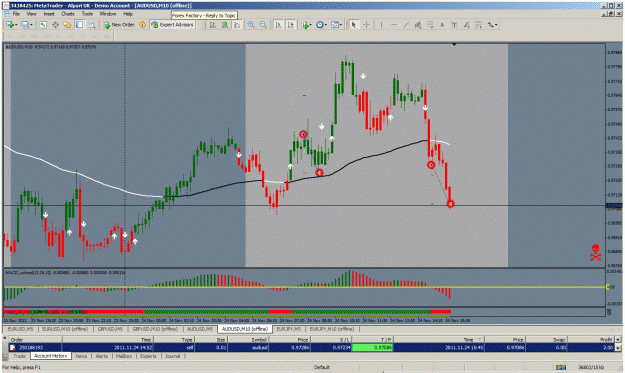625x373 pixels.
Task: Click the Zoom Out magnifier icon
Action: [263, 25]
